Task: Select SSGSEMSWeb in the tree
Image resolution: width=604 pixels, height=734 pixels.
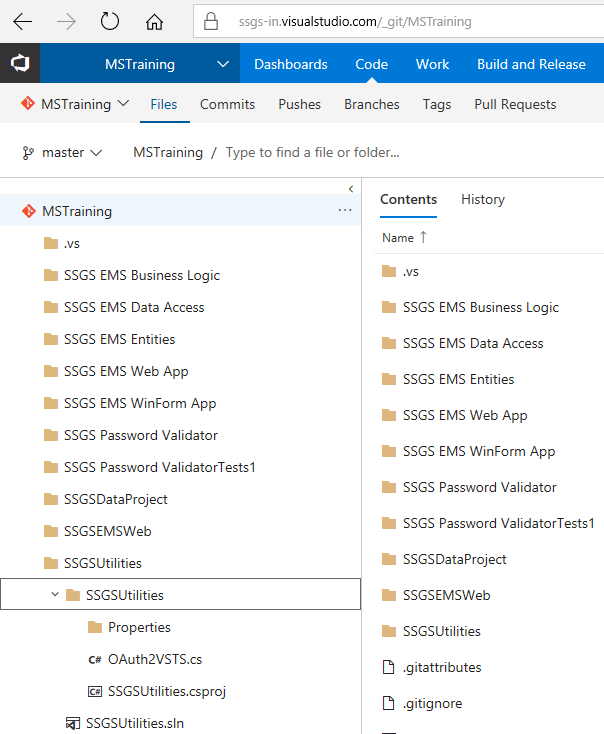Action: coord(108,531)
